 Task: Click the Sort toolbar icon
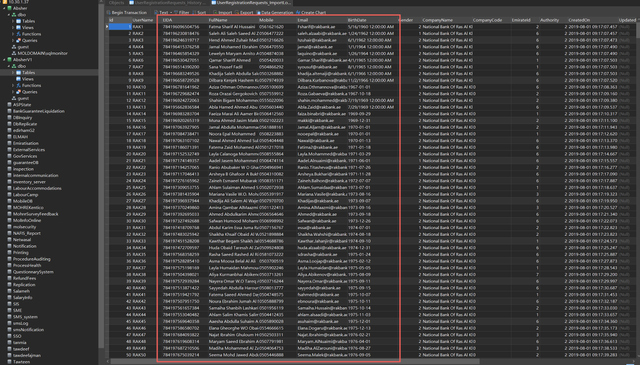pos(194,13)
